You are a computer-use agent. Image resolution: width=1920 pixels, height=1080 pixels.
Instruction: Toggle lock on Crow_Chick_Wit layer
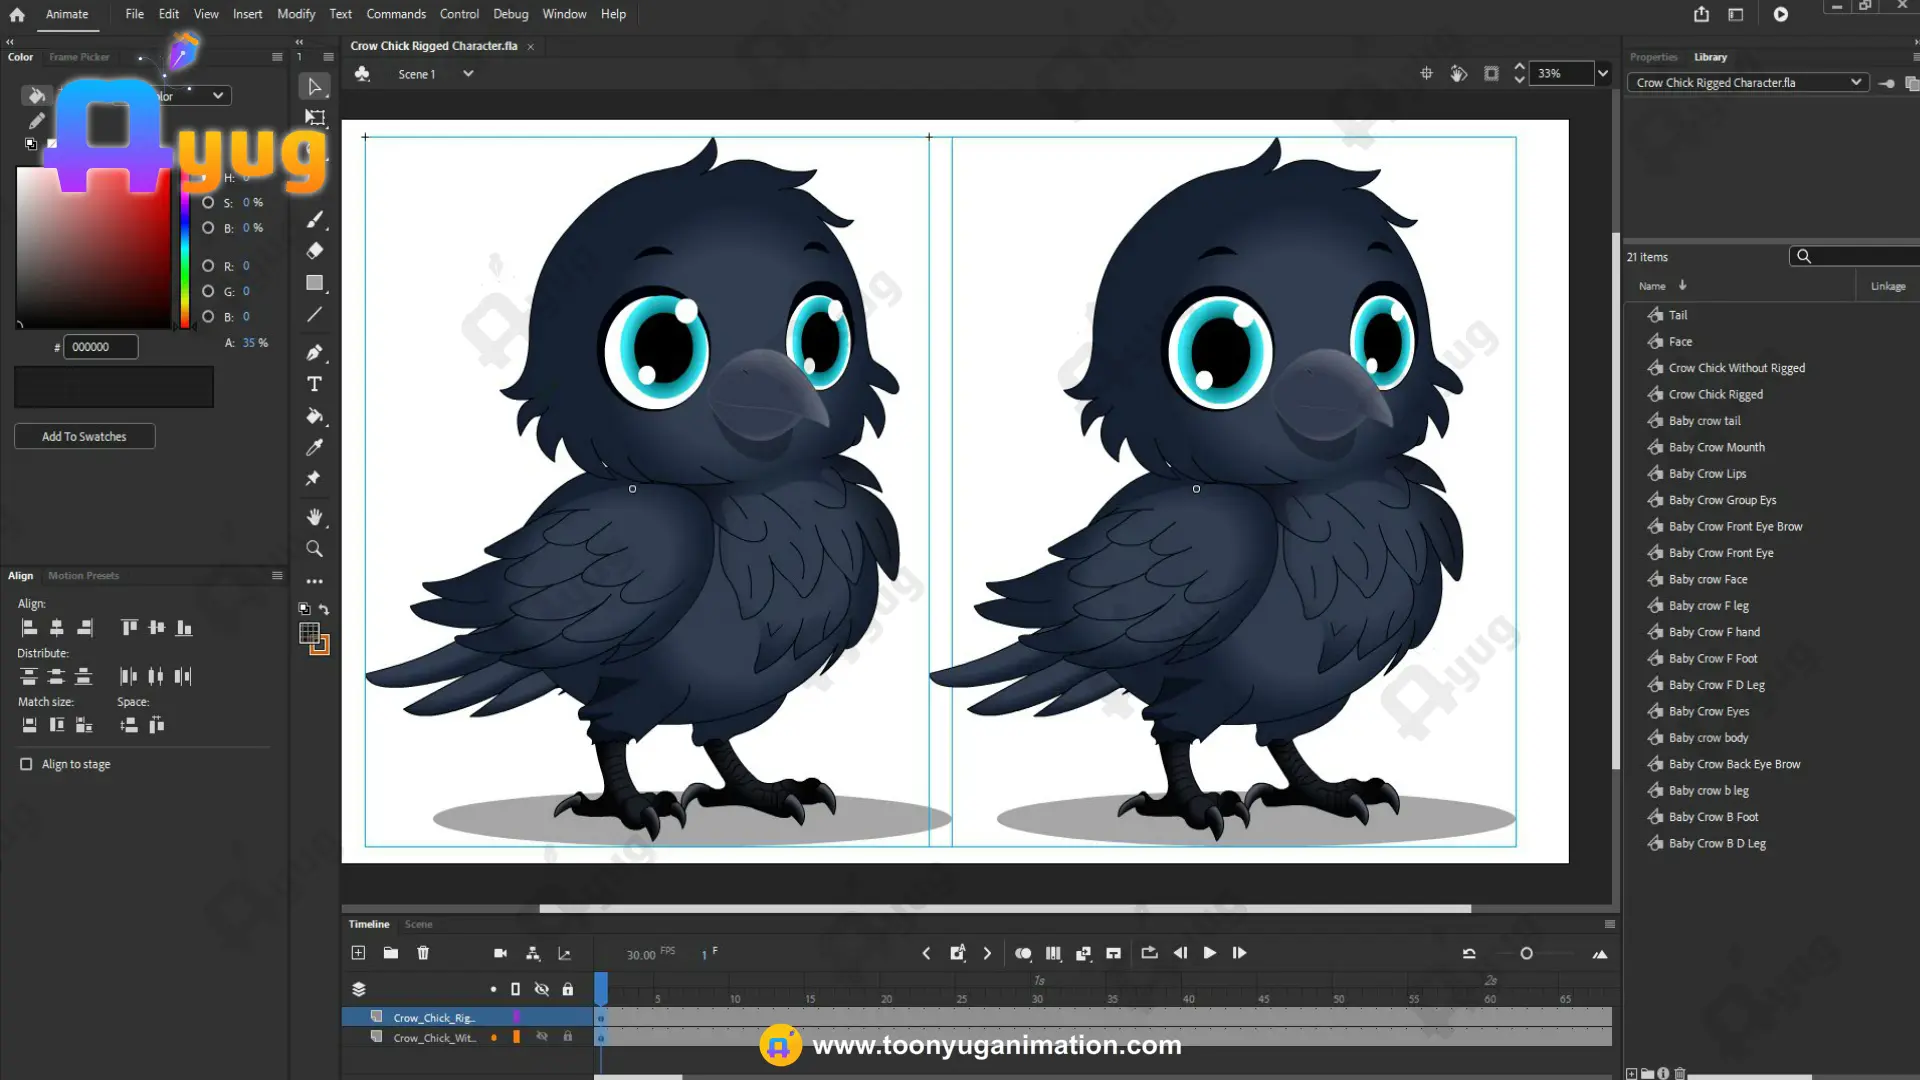pyautogui.click(x=567, y=1037)
